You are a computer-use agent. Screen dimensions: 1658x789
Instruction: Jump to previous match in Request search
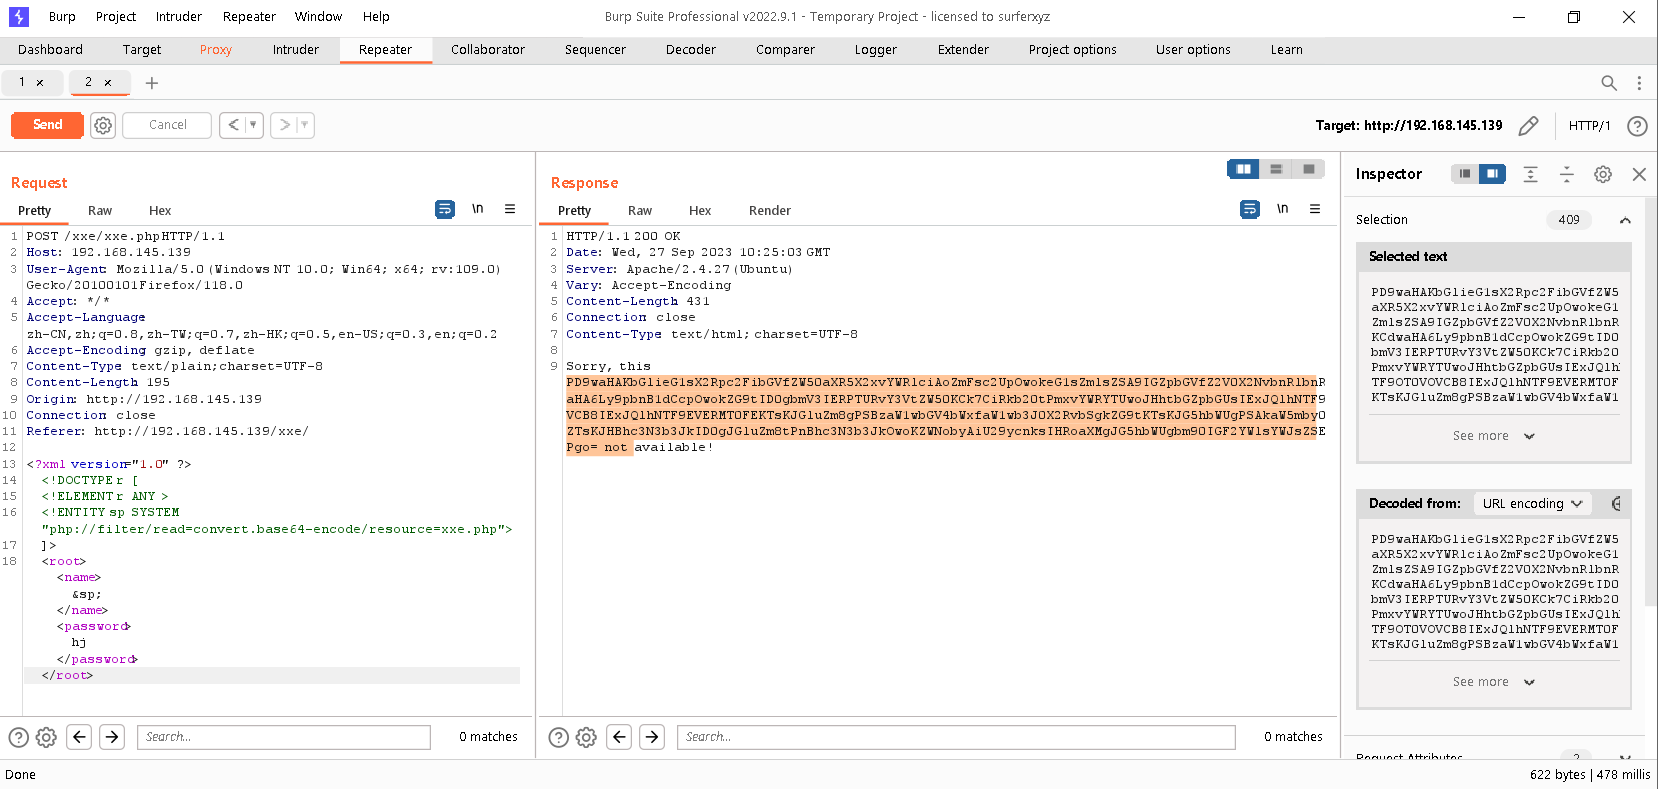80,737
